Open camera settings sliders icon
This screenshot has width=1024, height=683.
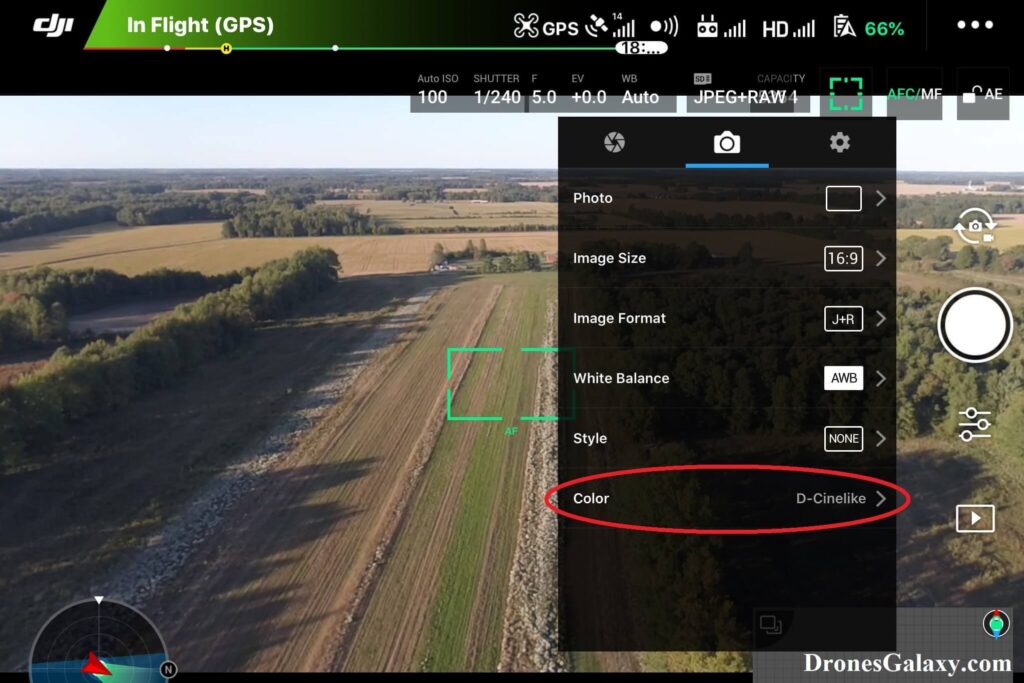974,424
